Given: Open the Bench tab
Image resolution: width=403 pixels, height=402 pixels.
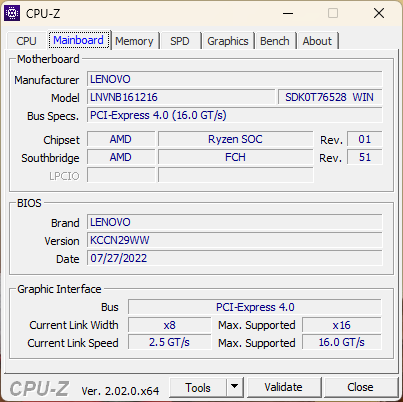Looking at the screenshot, I should [x=275, y=41].
